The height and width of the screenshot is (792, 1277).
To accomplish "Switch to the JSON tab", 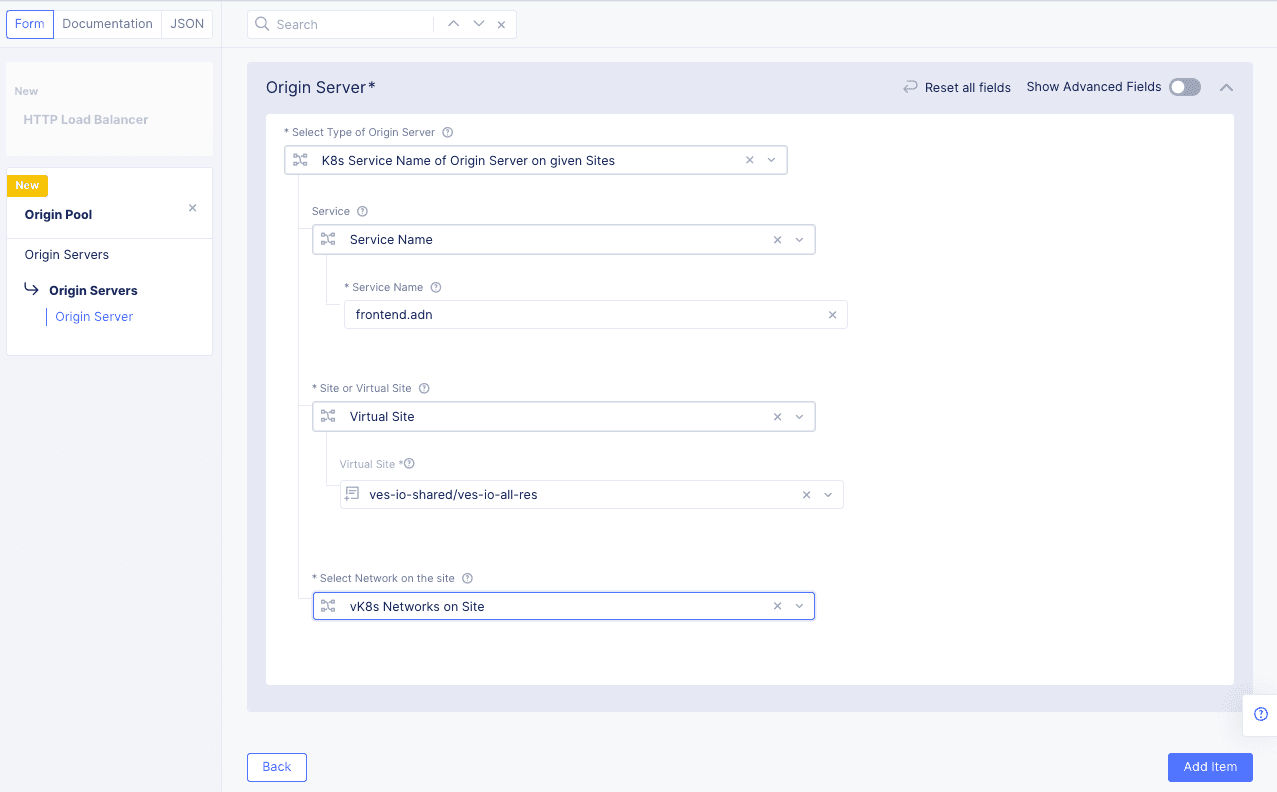I will (x=186, y=23).
